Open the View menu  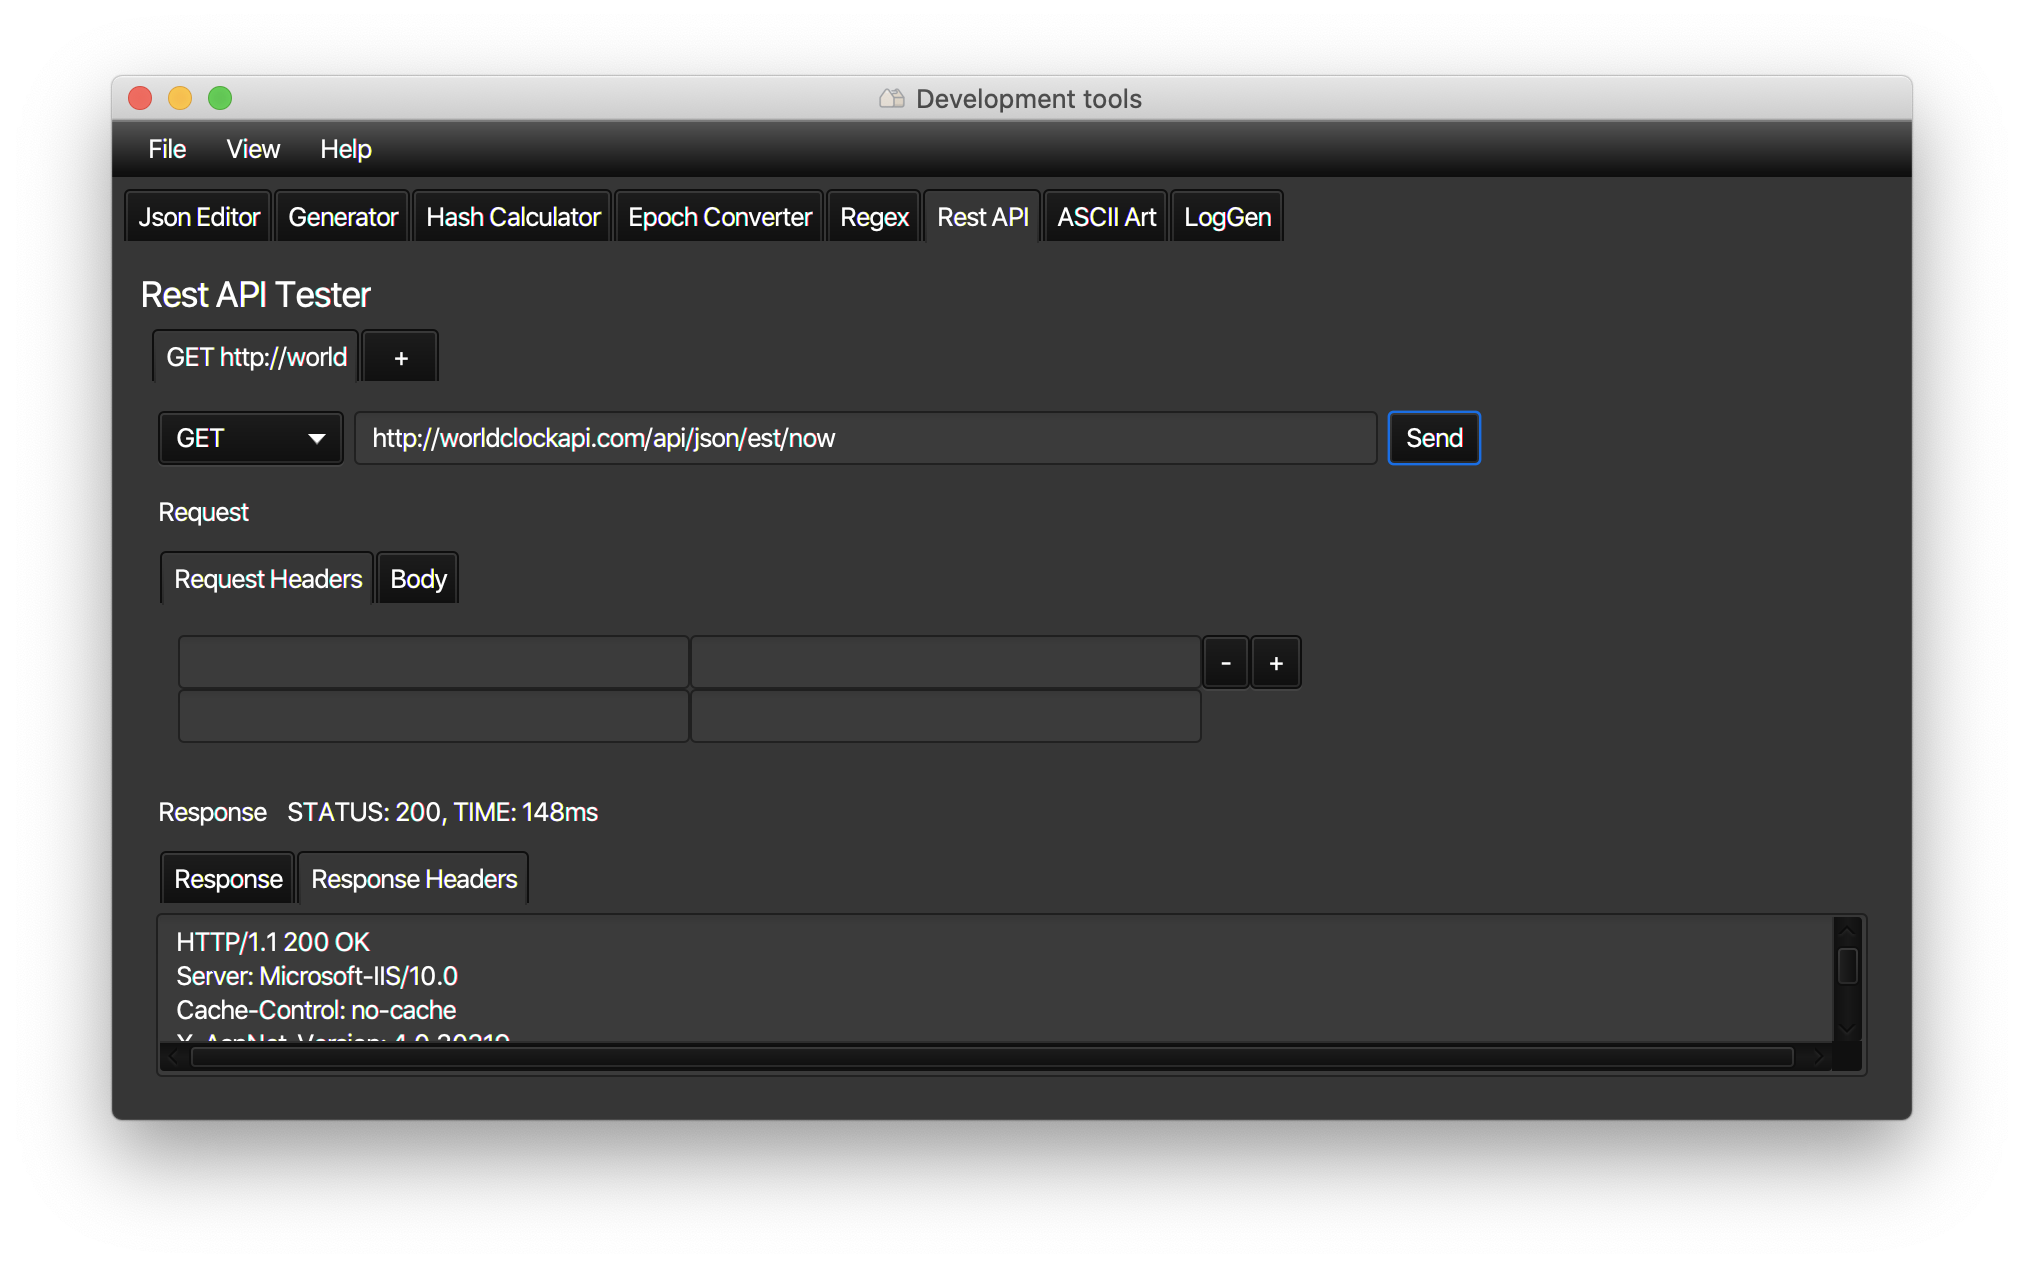tap(253, 149)
